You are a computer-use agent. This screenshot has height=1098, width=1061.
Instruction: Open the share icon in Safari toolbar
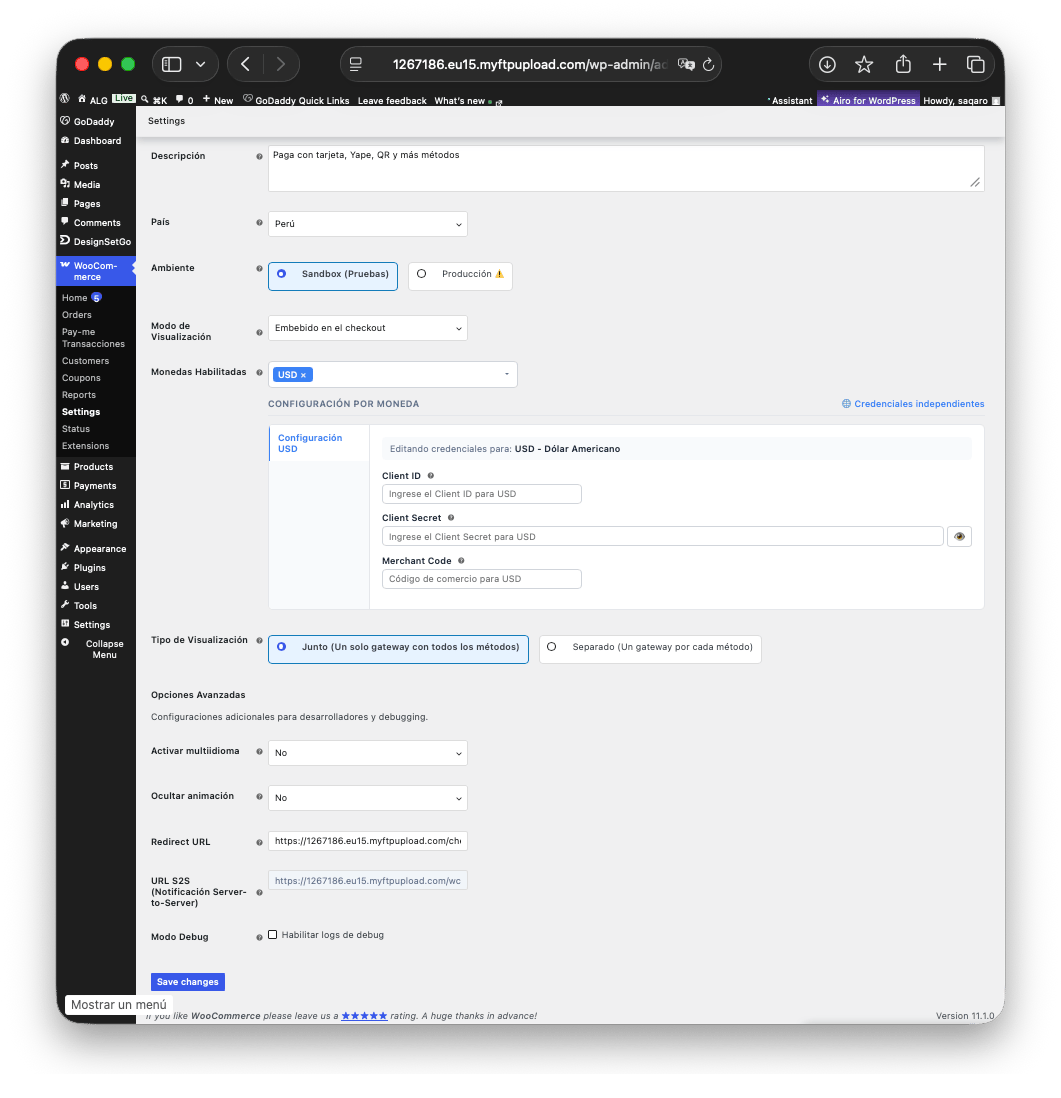point(903,64)
